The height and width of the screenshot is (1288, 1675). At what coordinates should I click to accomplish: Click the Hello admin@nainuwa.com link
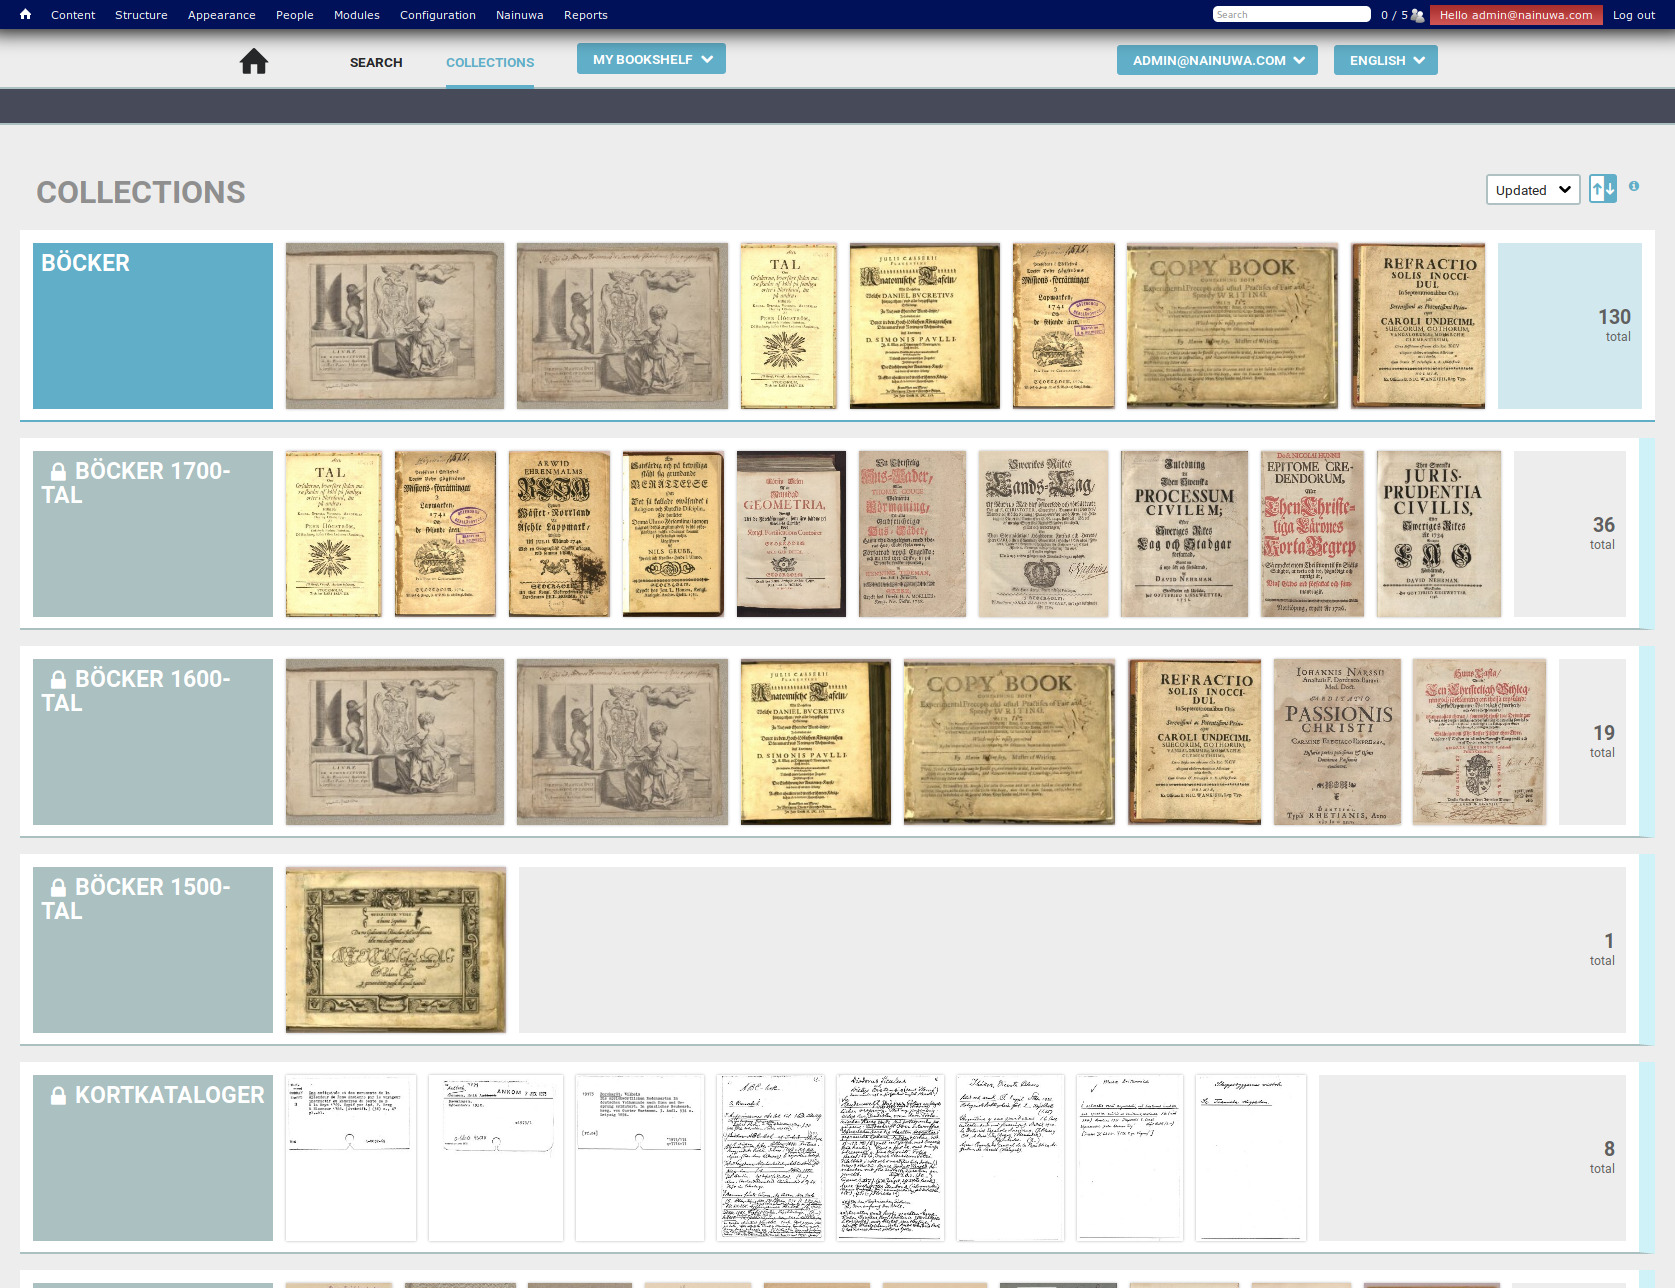click(x=1516, y=15)
